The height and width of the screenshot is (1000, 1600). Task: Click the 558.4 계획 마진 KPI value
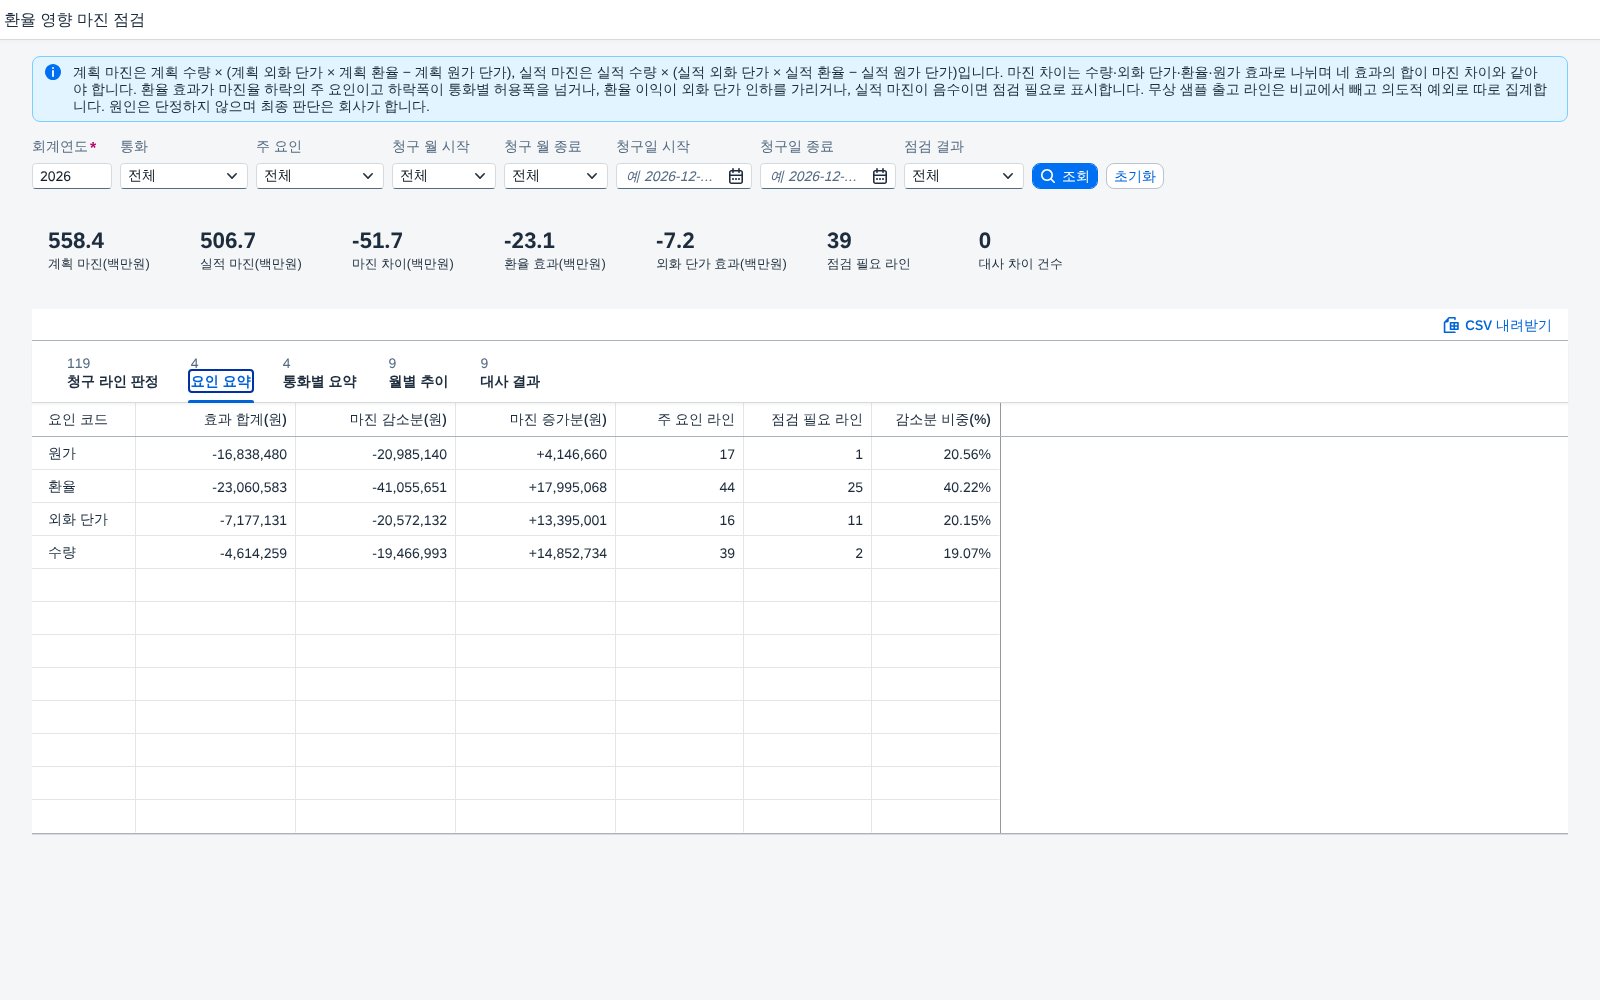pyautogui.click(x=76, y=241)
